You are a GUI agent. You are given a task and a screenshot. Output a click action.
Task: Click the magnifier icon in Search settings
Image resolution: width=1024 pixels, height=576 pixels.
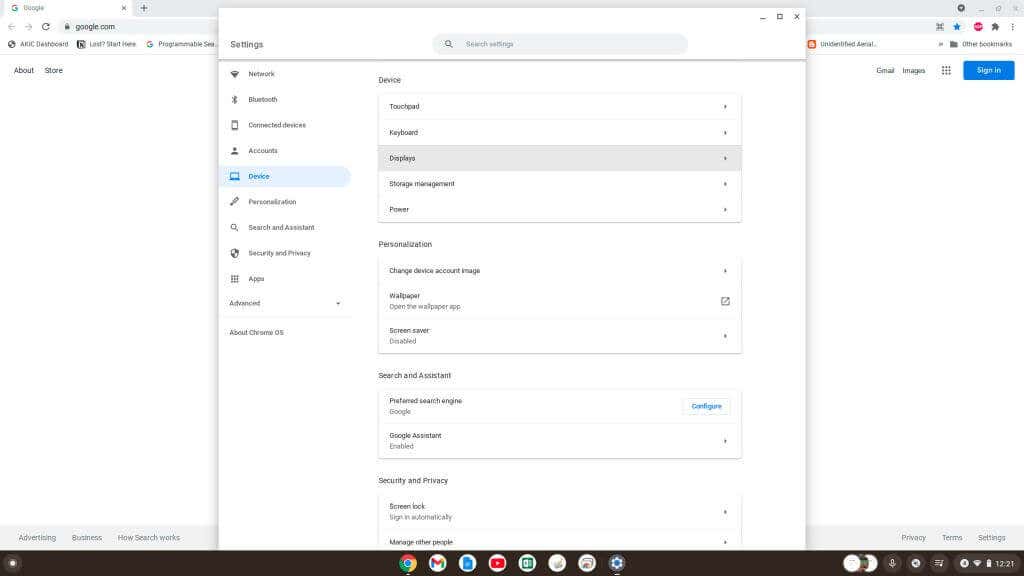[x=449, y=44]
